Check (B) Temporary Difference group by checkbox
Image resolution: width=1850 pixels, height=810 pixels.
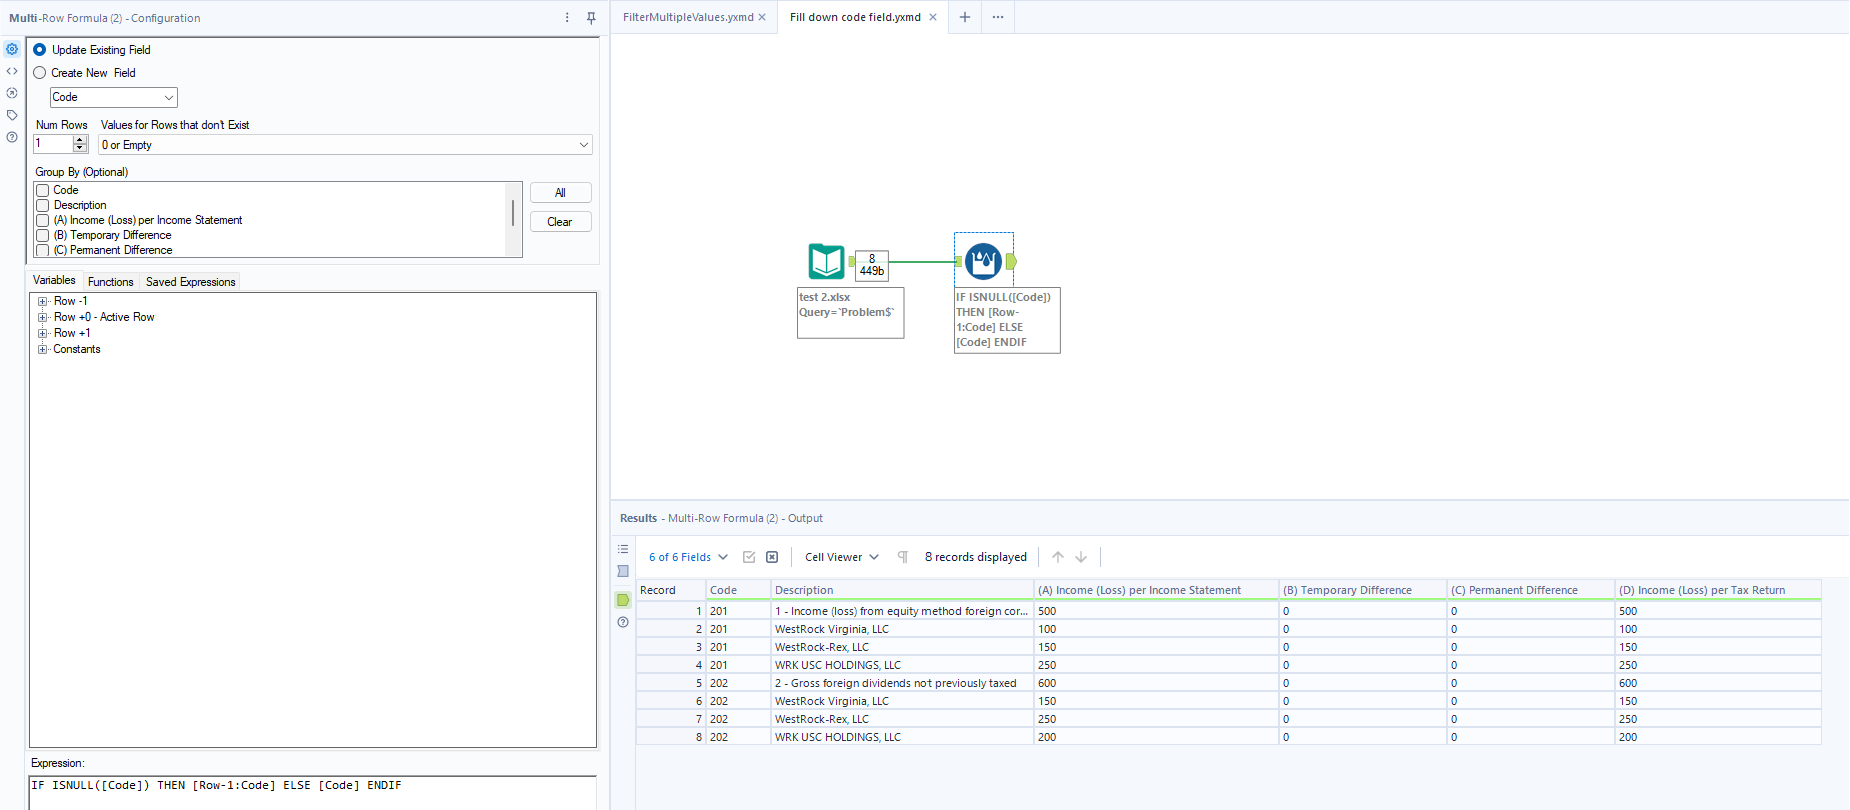43,235
